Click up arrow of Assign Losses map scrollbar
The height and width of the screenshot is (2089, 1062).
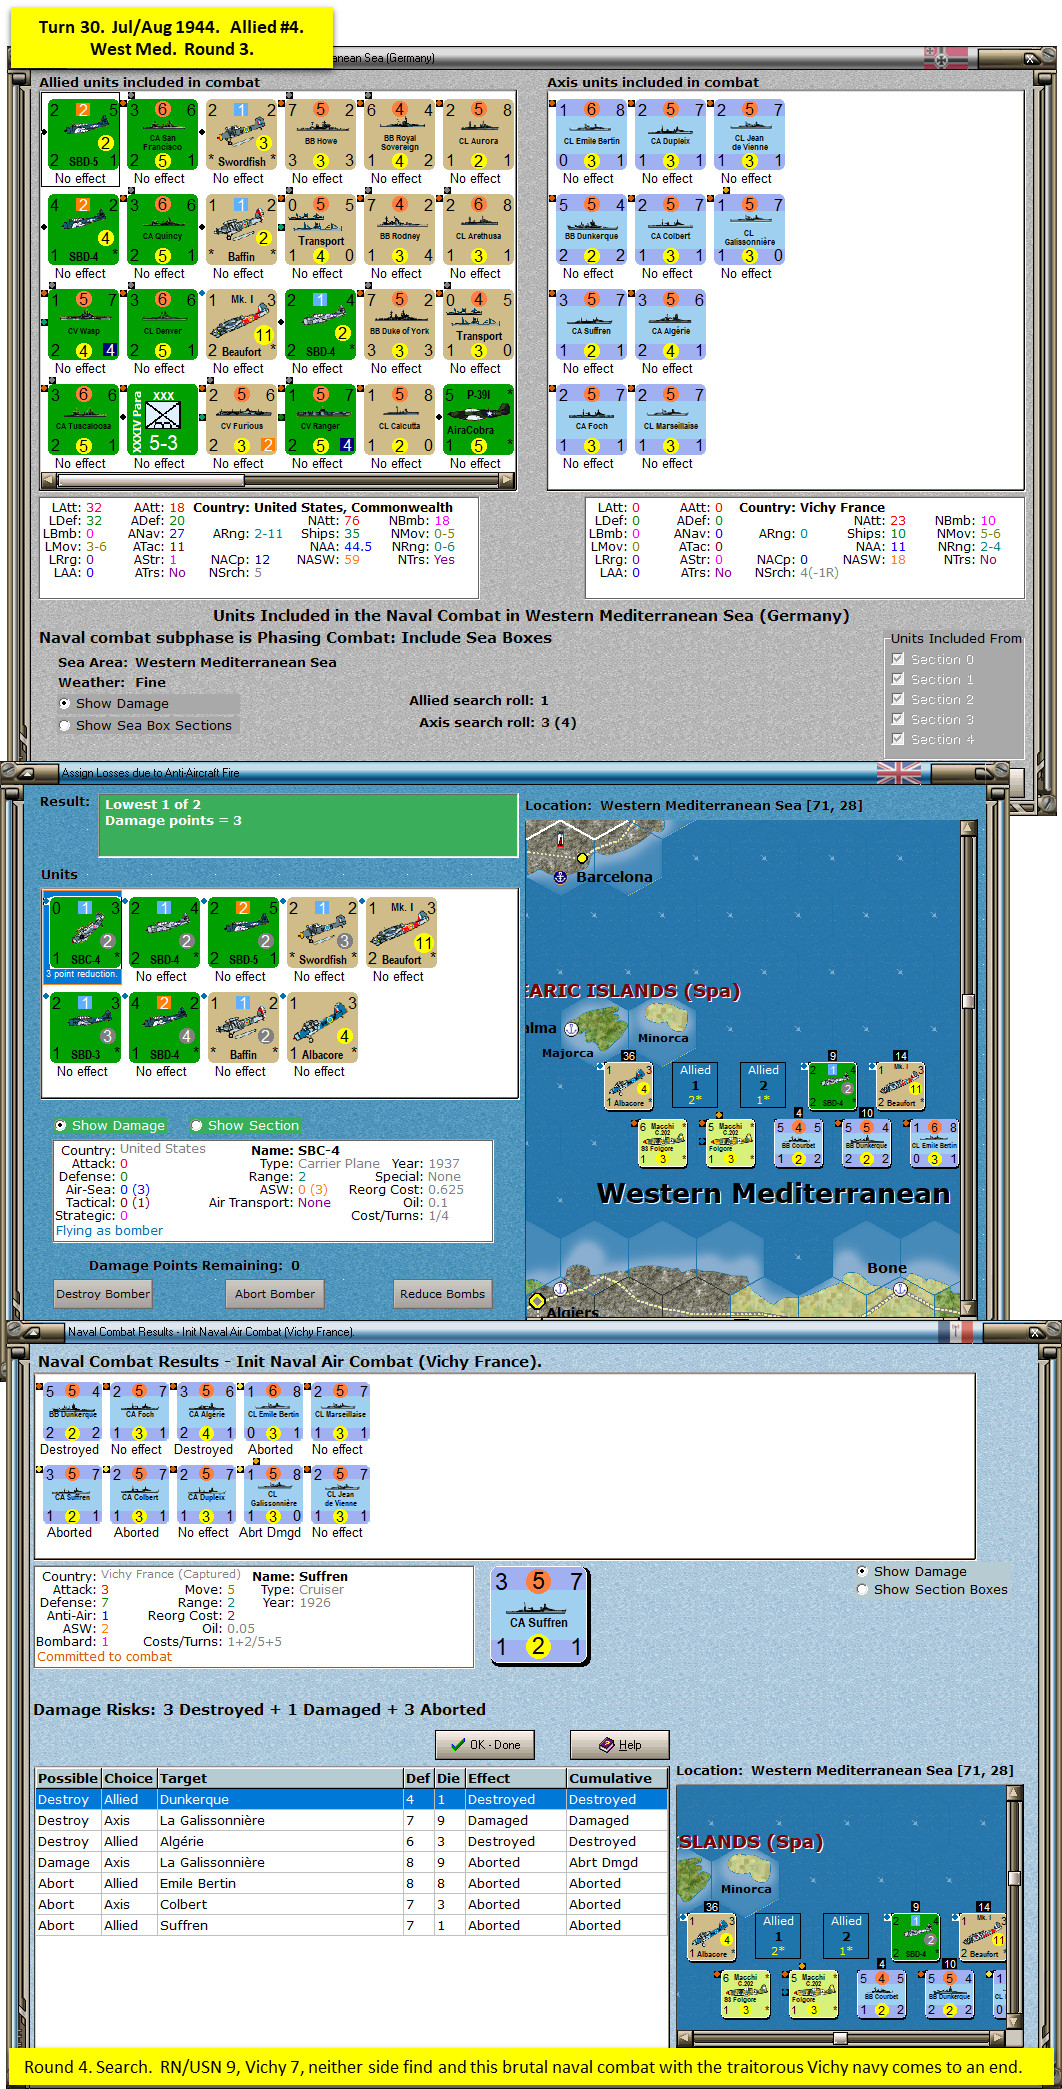tap(968, 828)
